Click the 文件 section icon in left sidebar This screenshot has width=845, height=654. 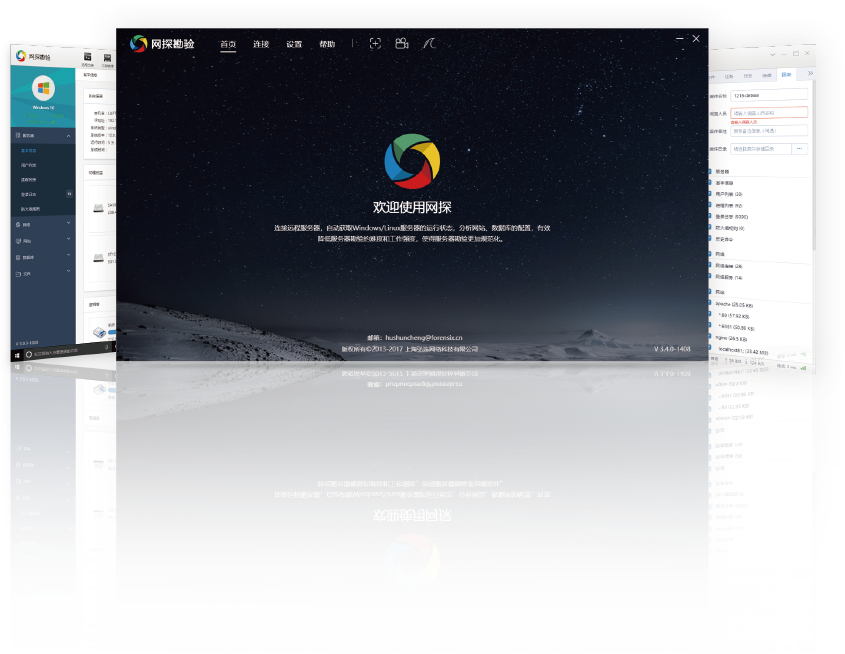coord(18,274)
